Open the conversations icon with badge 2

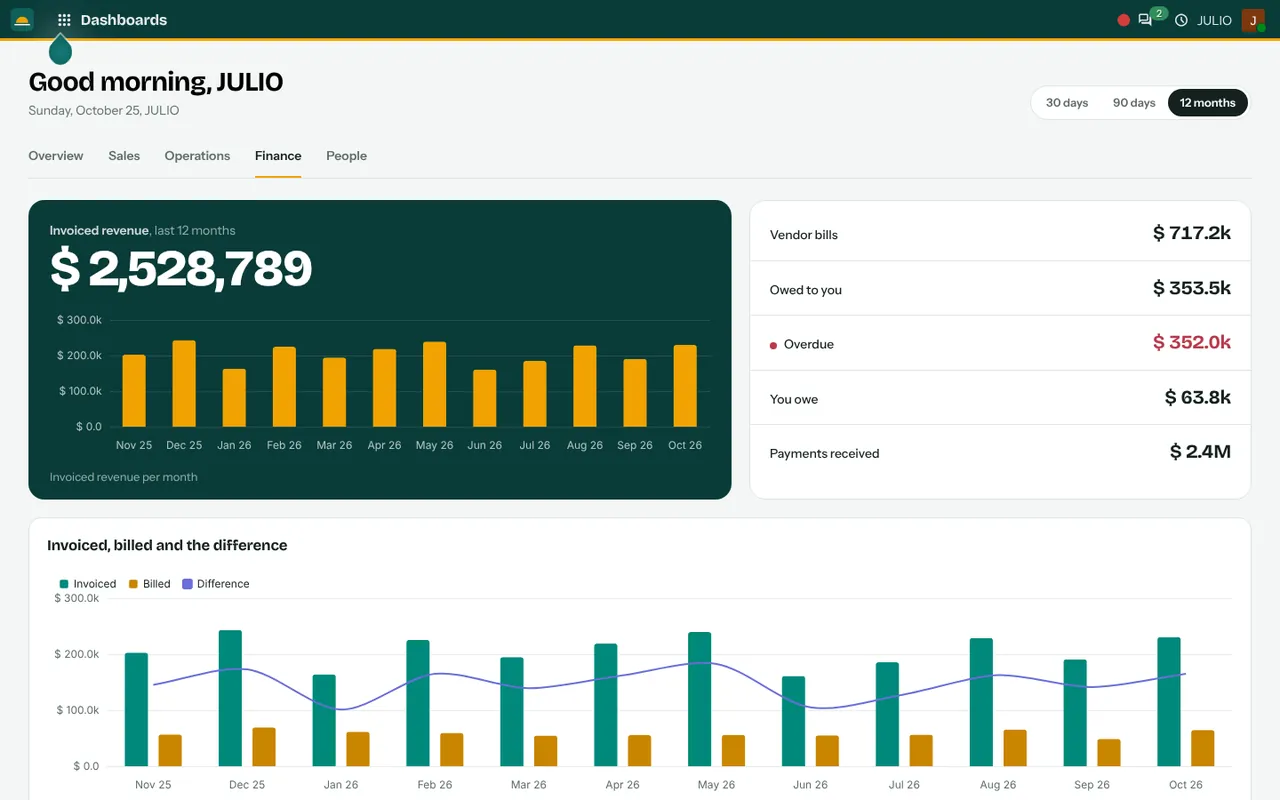point(1145,20)
